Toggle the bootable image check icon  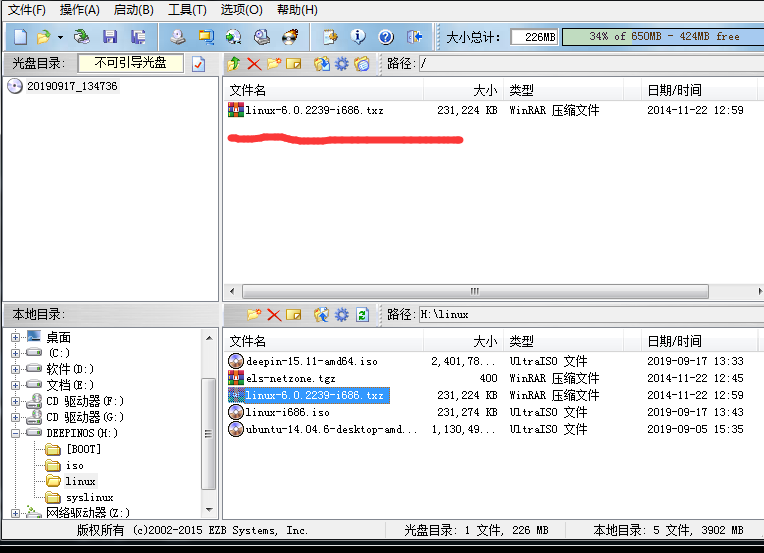[x=198, y=64]
